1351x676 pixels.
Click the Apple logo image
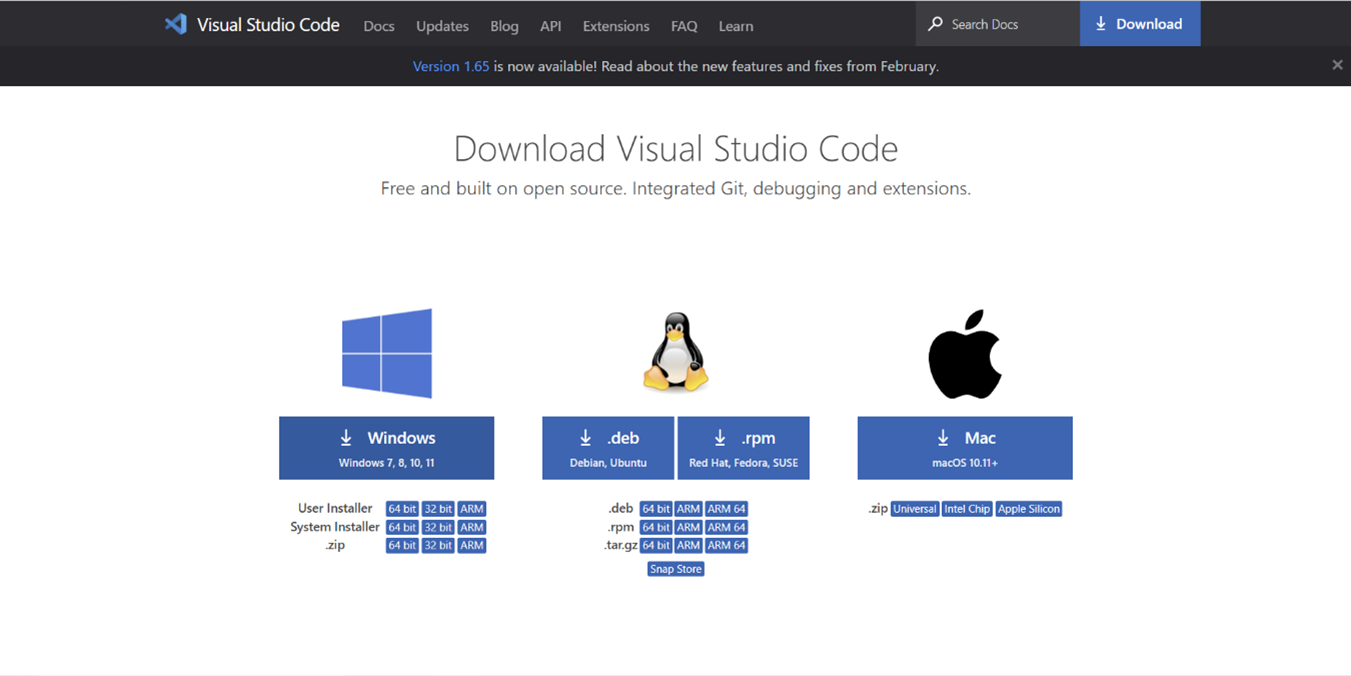[x=965, y=354]
